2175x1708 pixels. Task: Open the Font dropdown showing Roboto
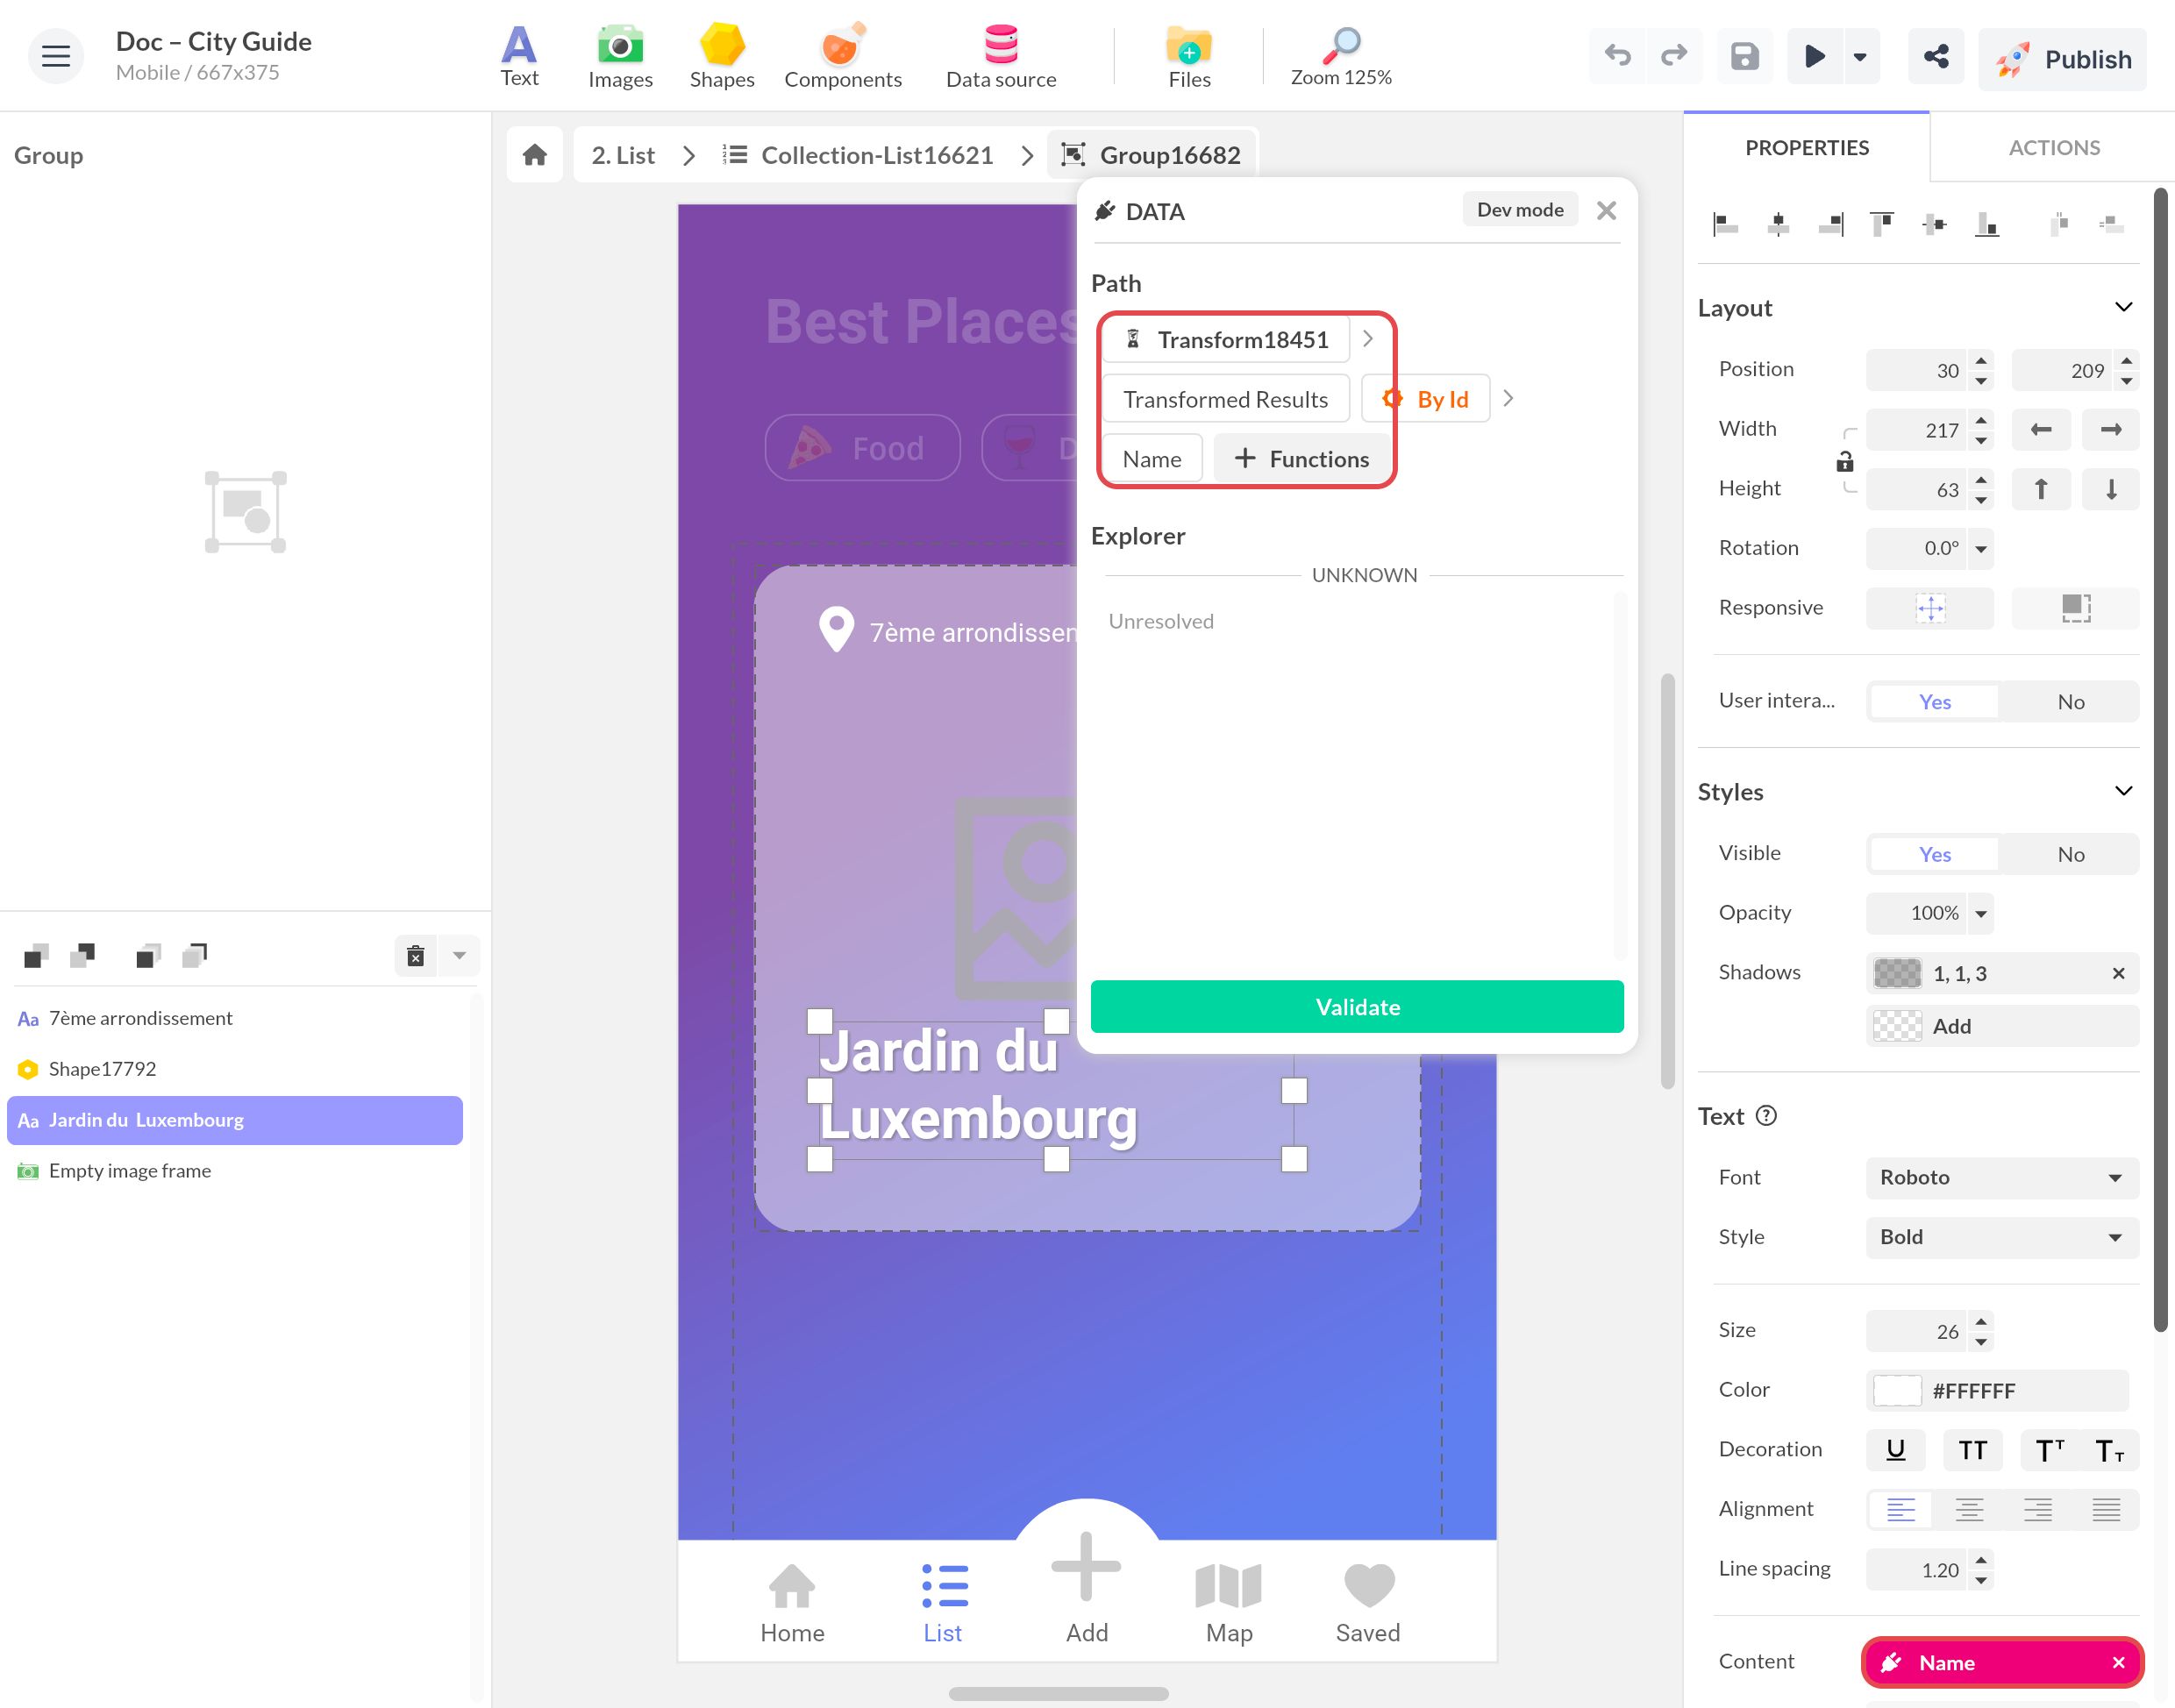click(2001, 1177)
